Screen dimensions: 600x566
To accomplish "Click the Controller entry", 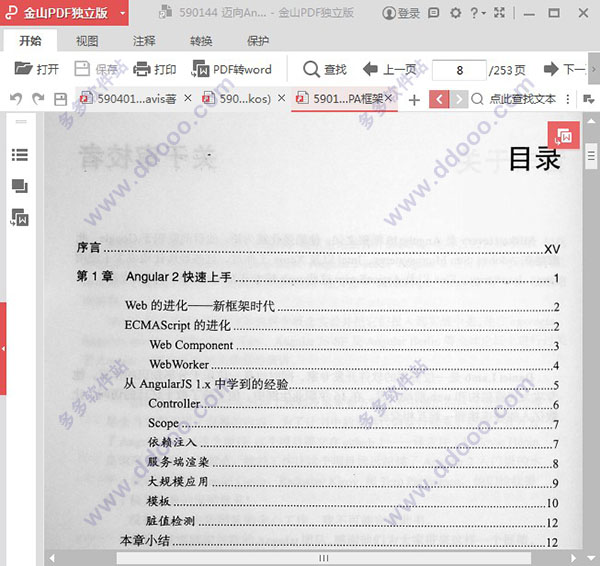I will coord(354,404).
